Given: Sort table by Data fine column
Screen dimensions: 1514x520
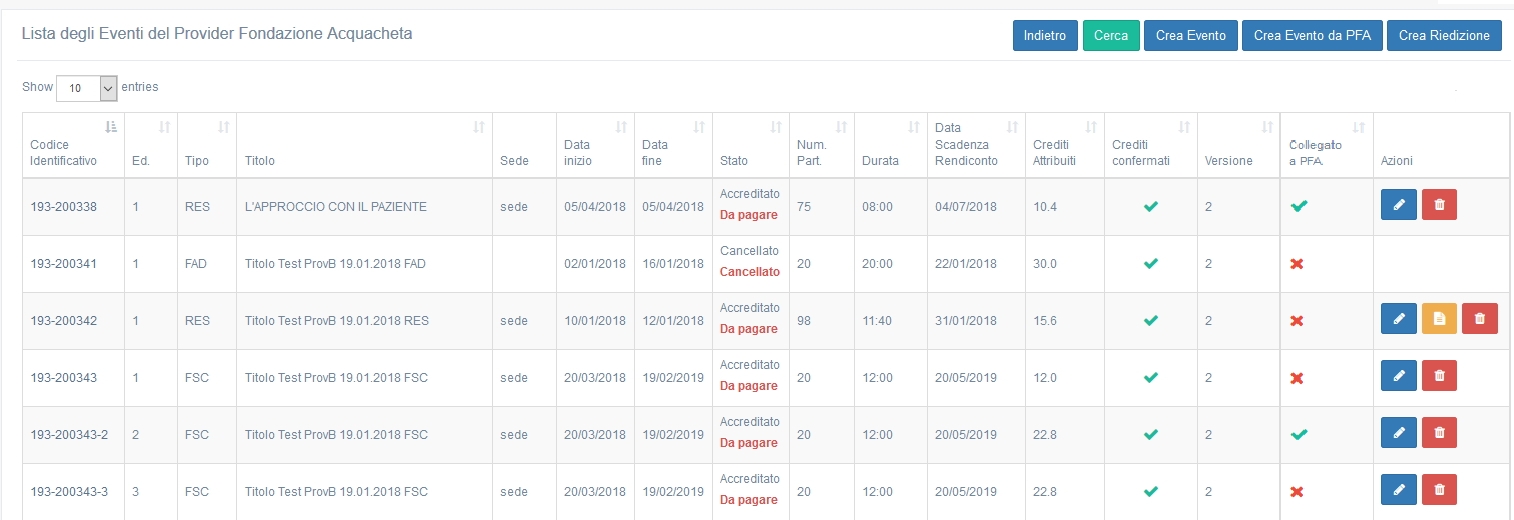Looking at the screenshot, I should (x=700, y=127).
